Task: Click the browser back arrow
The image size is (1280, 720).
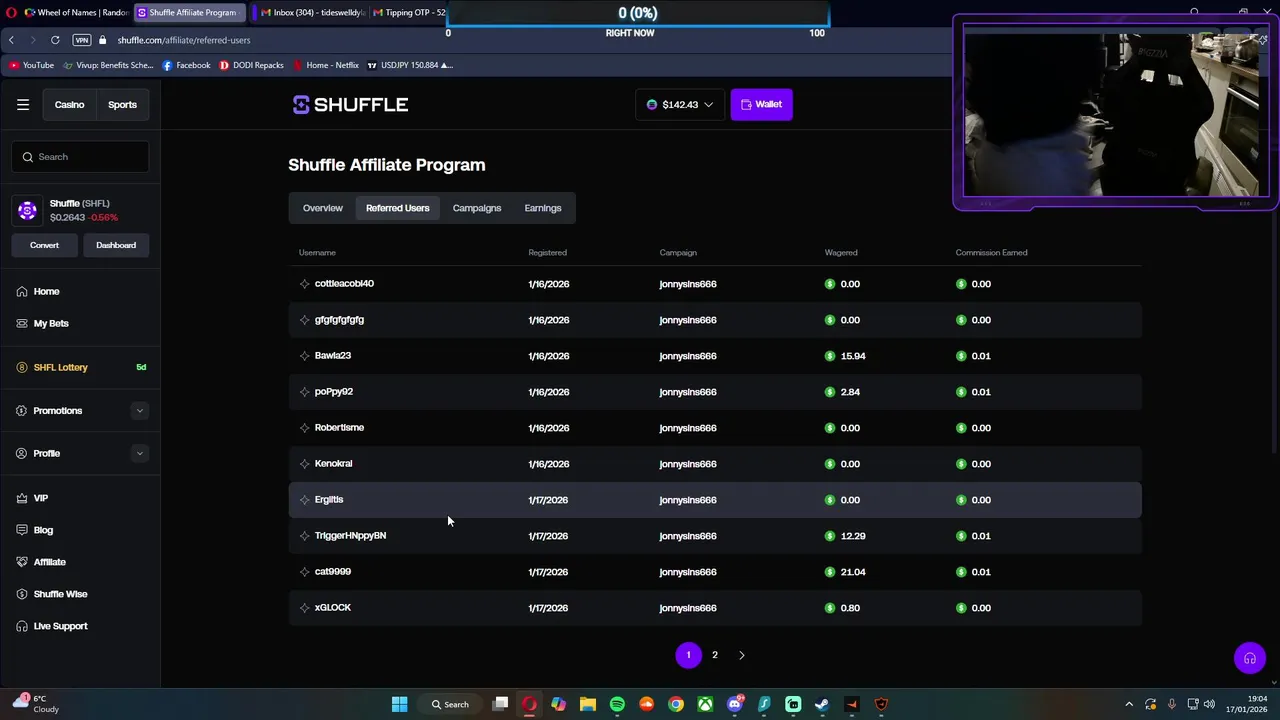Action: (11, 40)
